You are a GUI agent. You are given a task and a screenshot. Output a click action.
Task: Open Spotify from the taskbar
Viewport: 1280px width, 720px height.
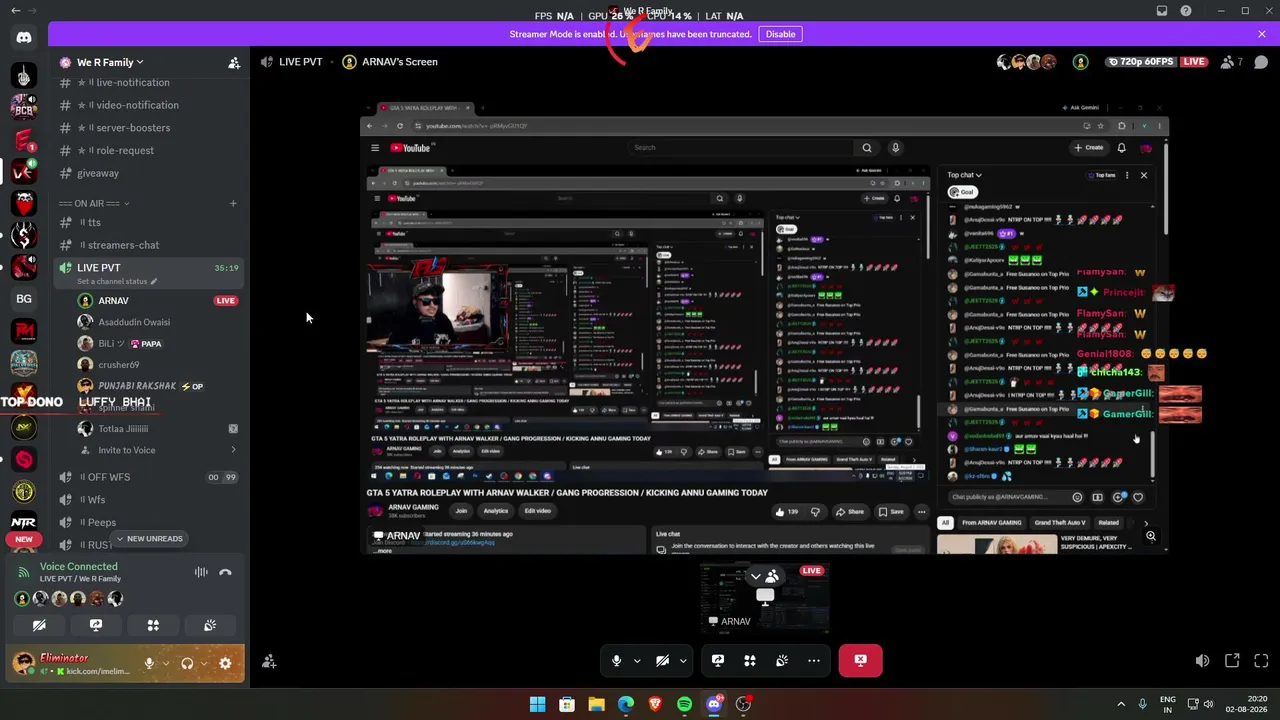pyautogui.click(x=684, y=704)
